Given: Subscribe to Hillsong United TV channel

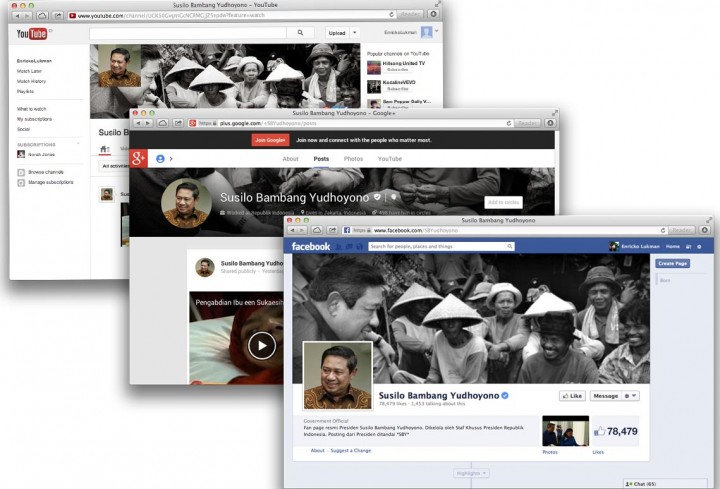Looking at the screenshot, I should 398,70.
